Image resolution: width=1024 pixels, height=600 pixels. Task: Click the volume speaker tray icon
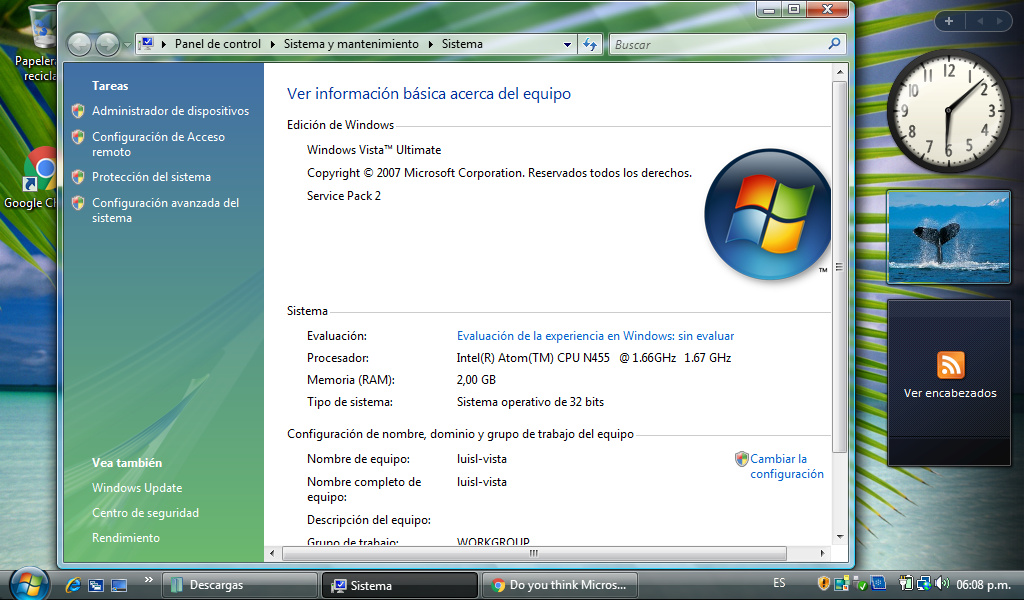tap(942, 583)
